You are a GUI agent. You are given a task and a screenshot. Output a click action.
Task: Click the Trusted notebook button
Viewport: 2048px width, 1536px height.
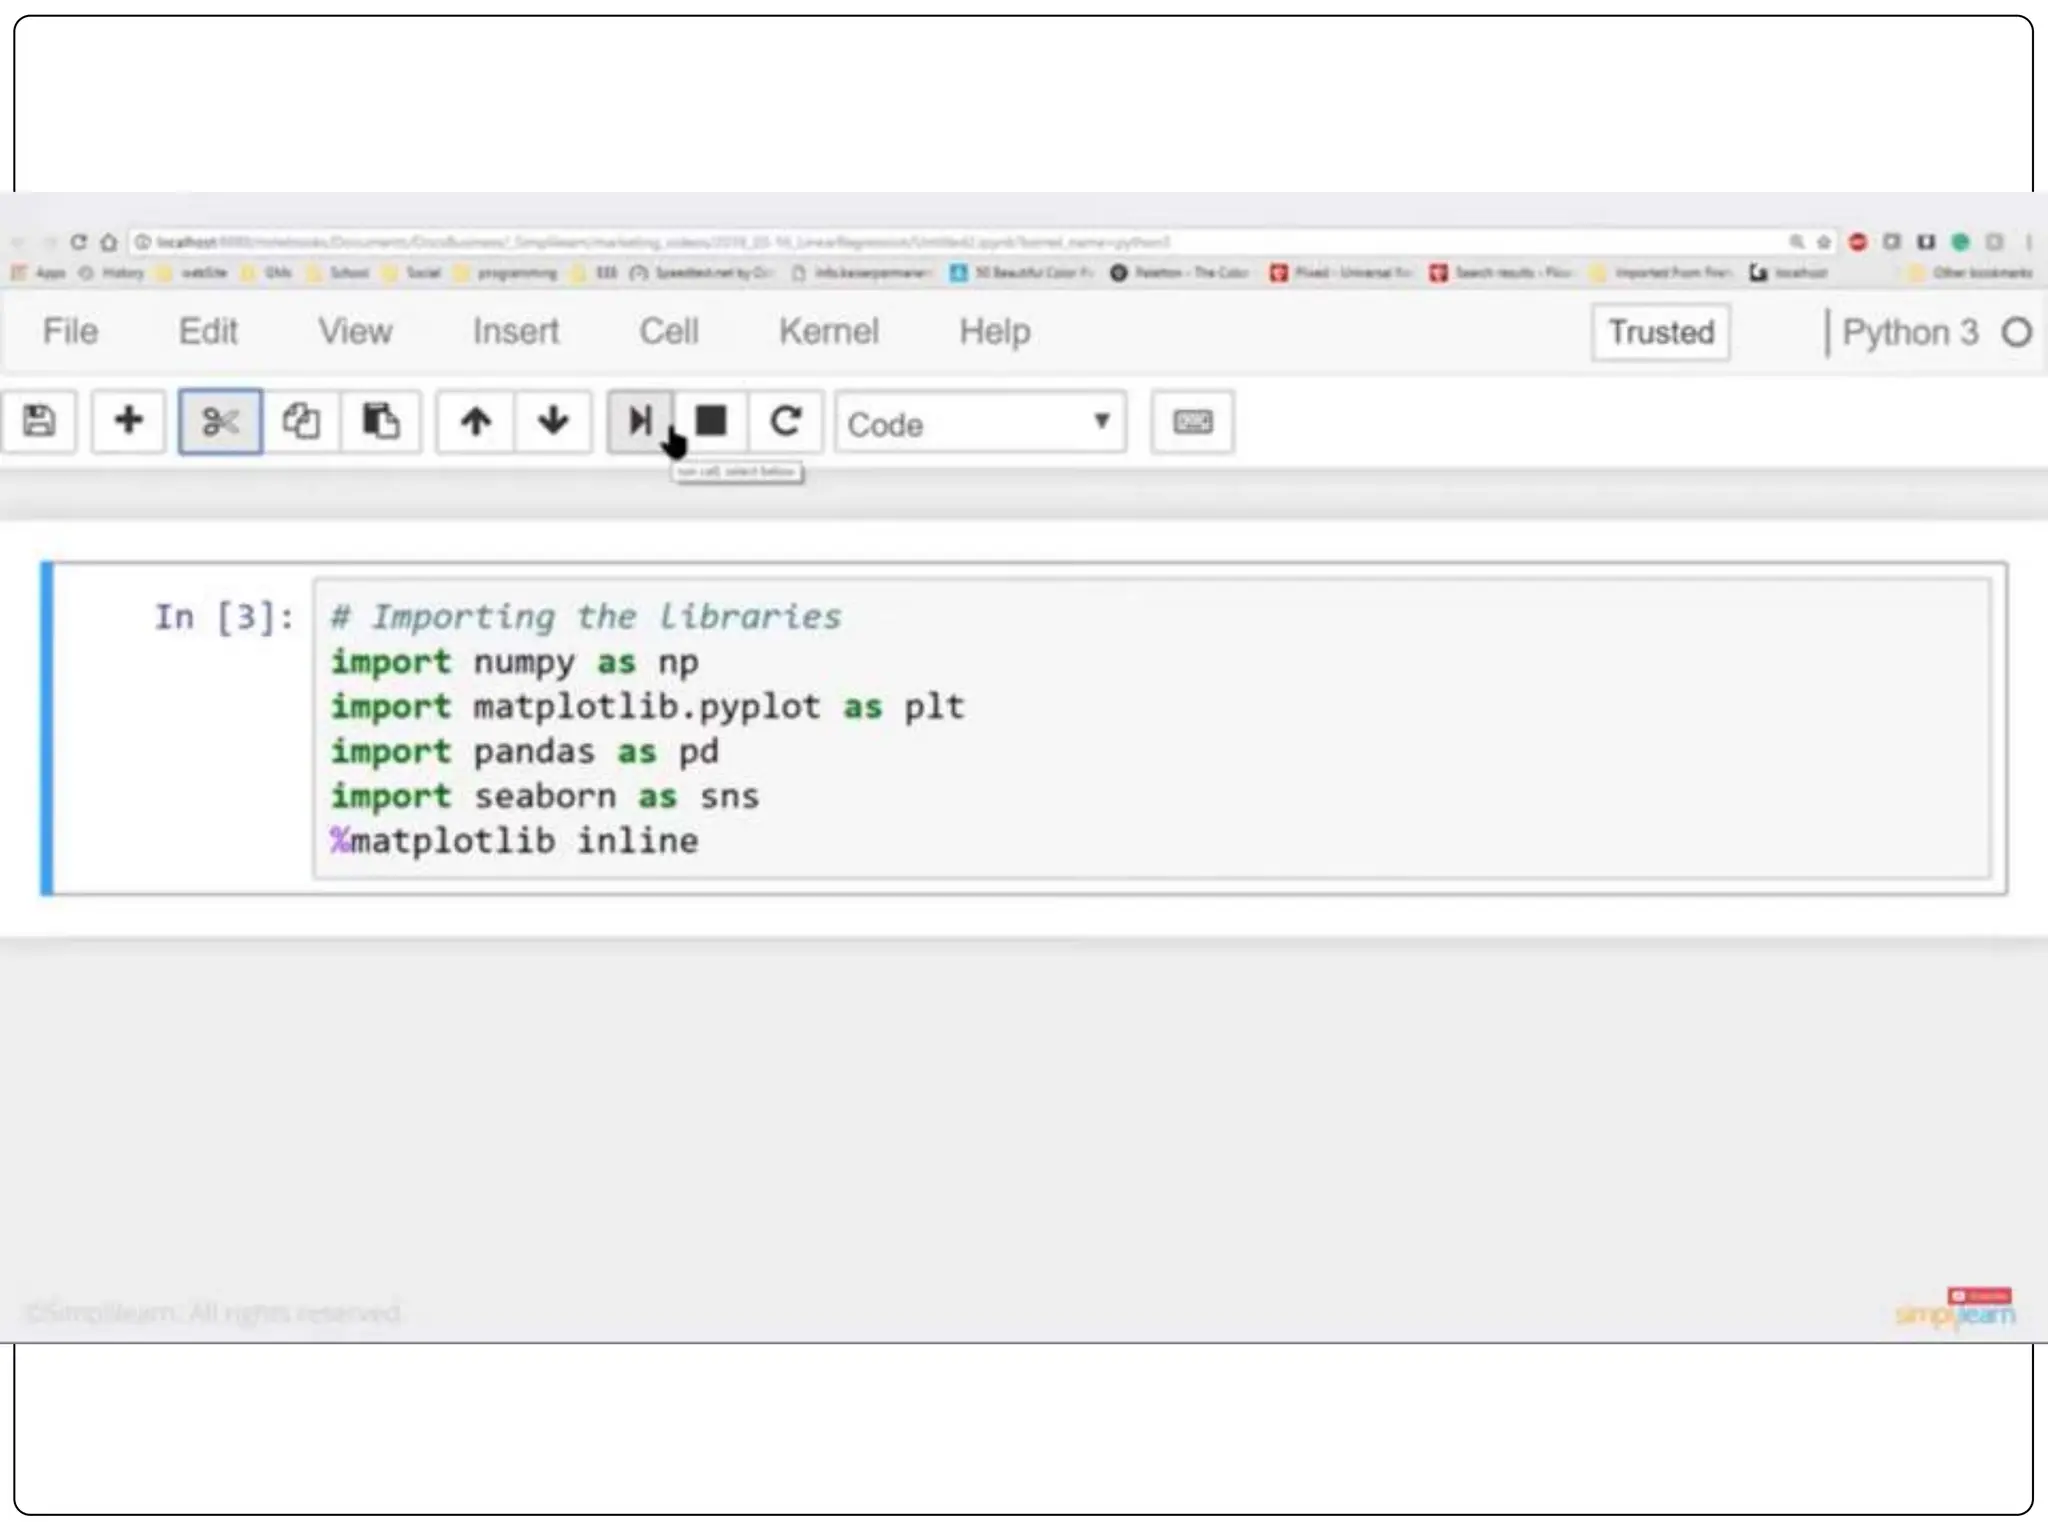[1660, 332]
